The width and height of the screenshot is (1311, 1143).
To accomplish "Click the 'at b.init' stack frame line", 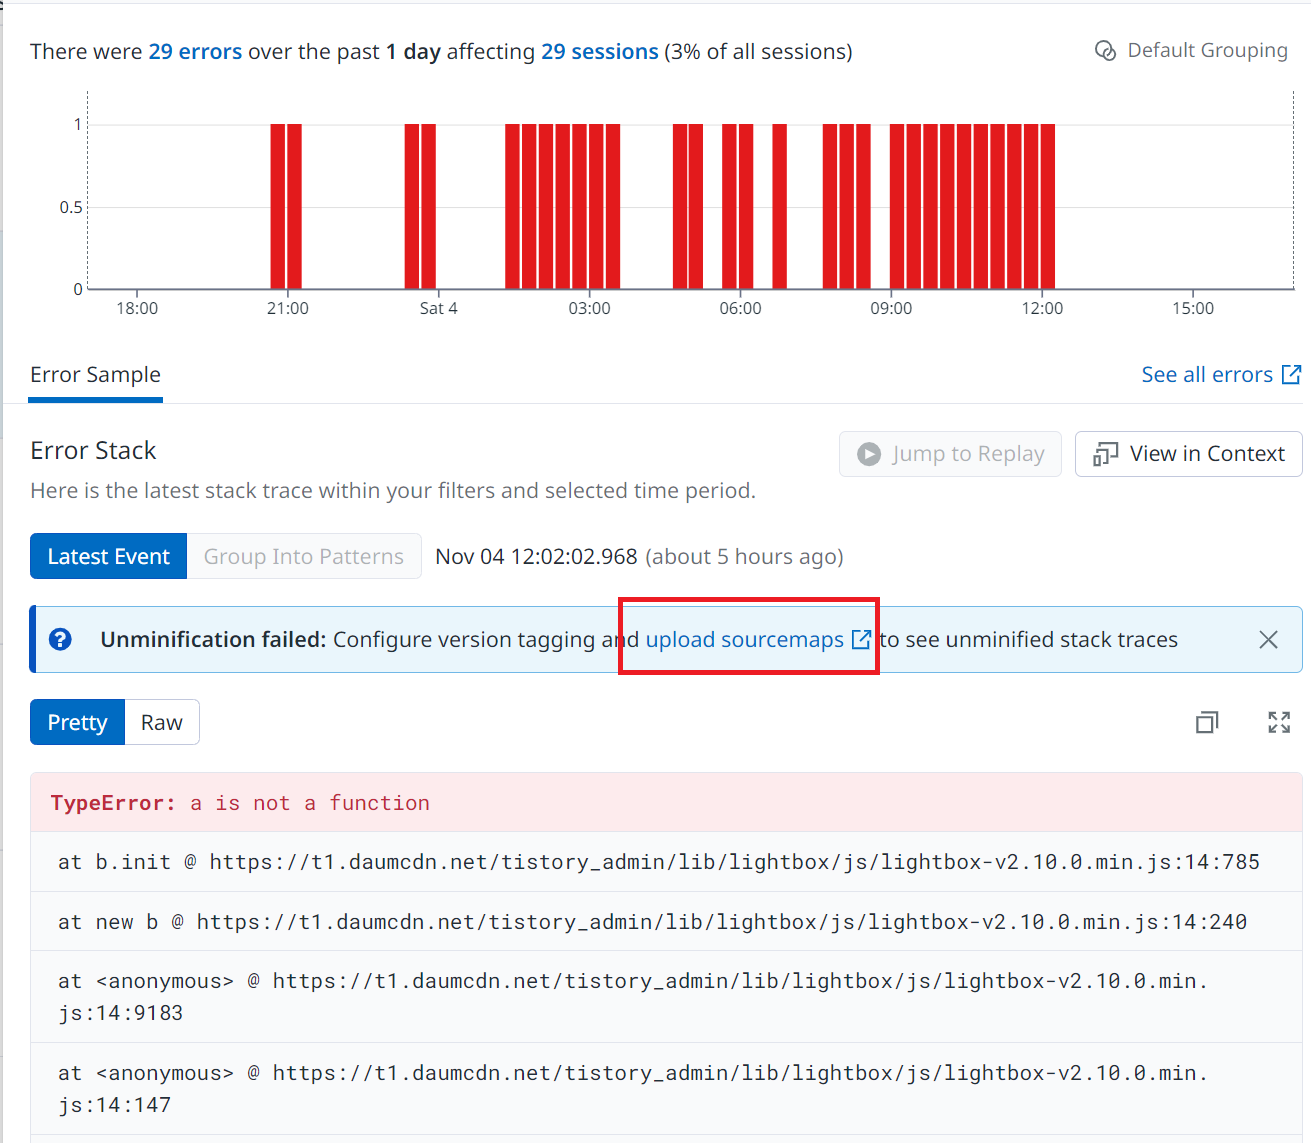I will coord(666,862).
